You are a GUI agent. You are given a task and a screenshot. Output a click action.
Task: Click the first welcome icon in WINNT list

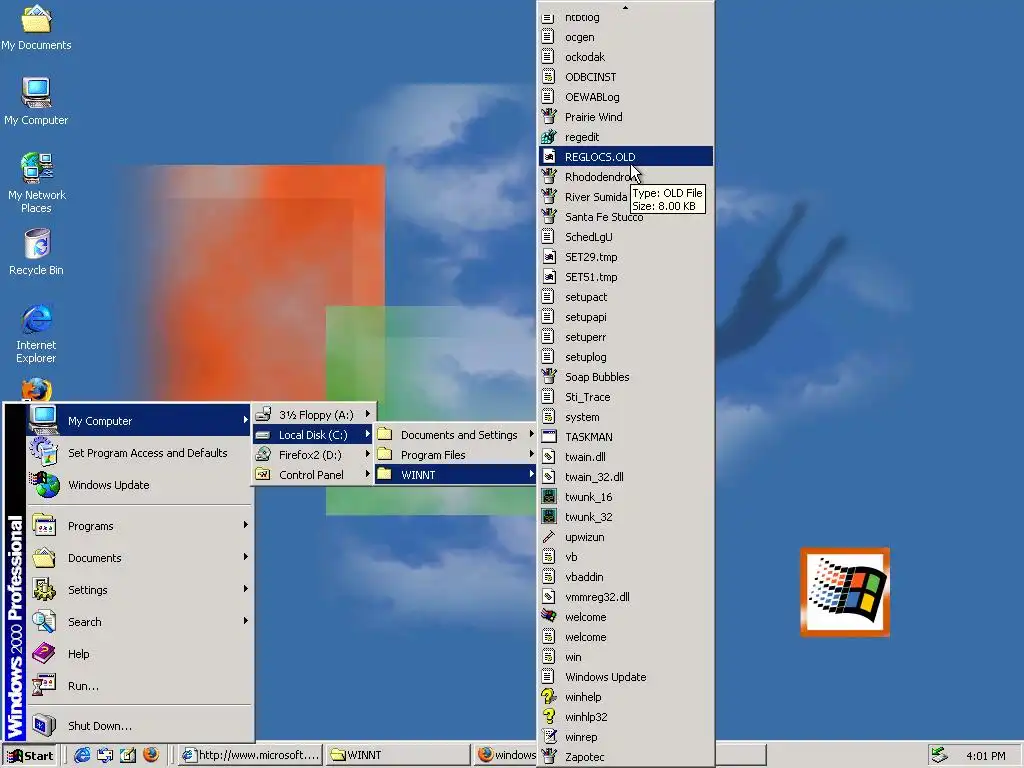click(x=549, y=617)
